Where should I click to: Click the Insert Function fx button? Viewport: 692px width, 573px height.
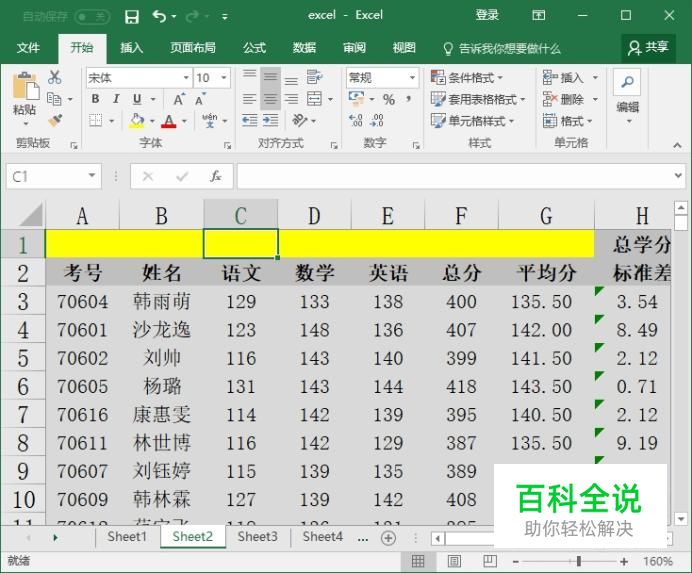coord(215,176)
